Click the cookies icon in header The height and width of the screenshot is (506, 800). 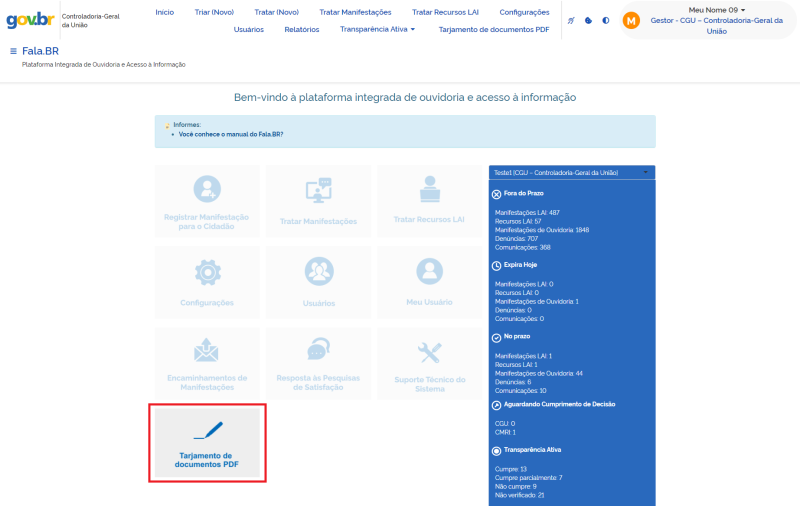(588, 20)
